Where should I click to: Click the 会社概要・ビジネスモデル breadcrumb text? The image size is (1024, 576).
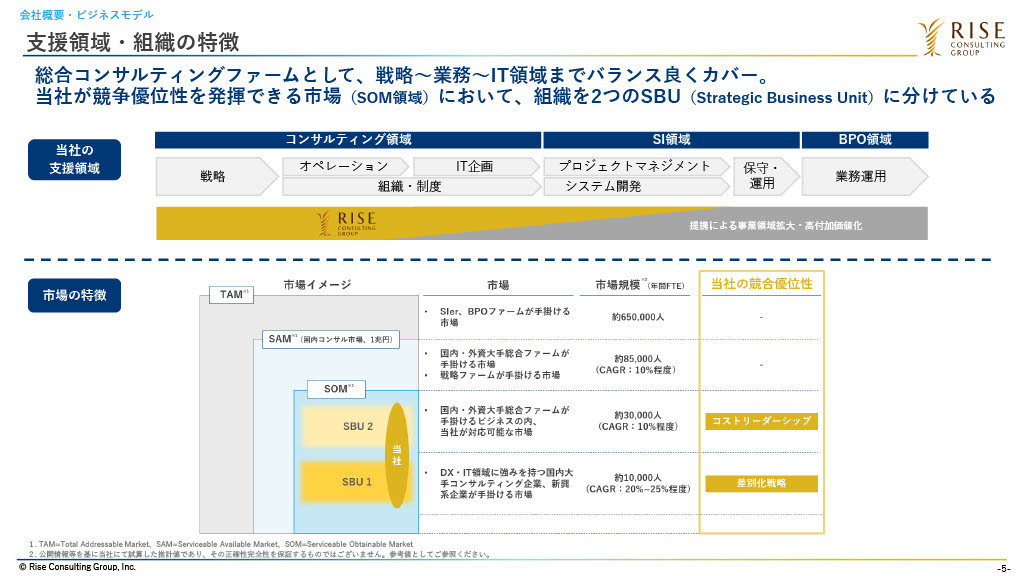point(87,14)
